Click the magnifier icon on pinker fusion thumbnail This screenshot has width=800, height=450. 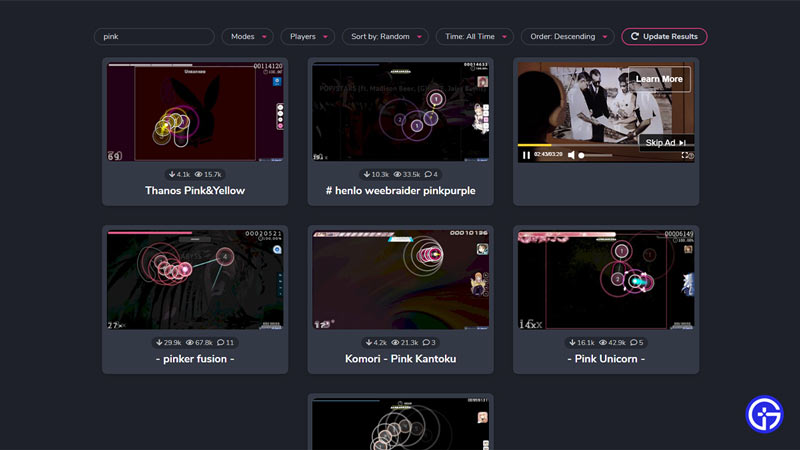(x=278, y=250)
